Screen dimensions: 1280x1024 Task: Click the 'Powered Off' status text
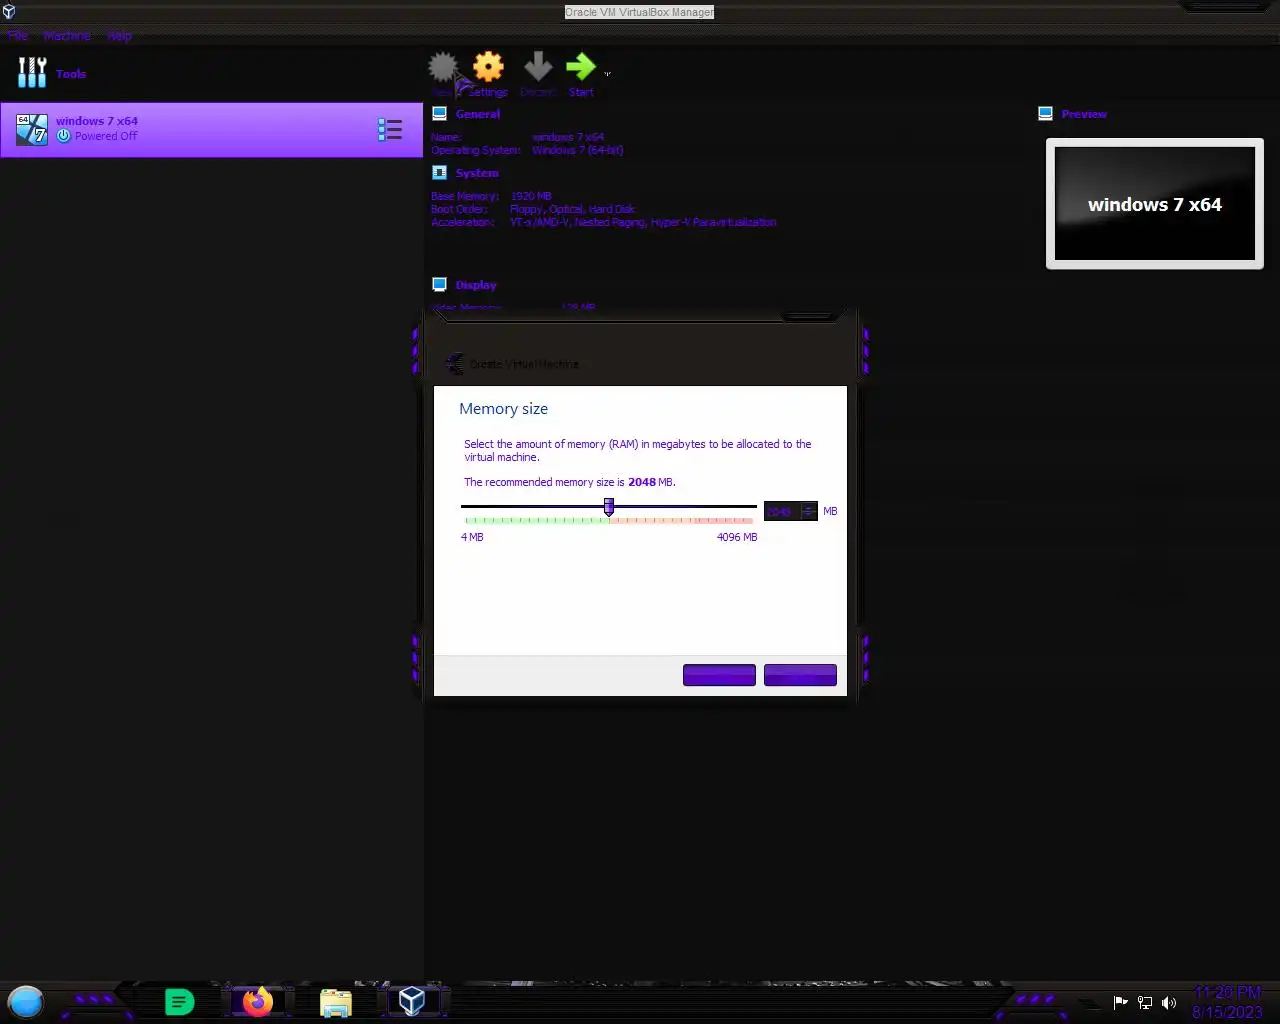[x=106, y=136]
